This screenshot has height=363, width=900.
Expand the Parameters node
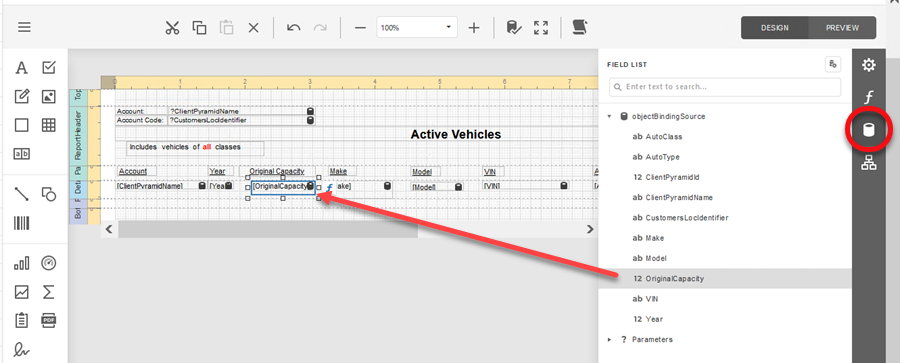pos(609,339)
